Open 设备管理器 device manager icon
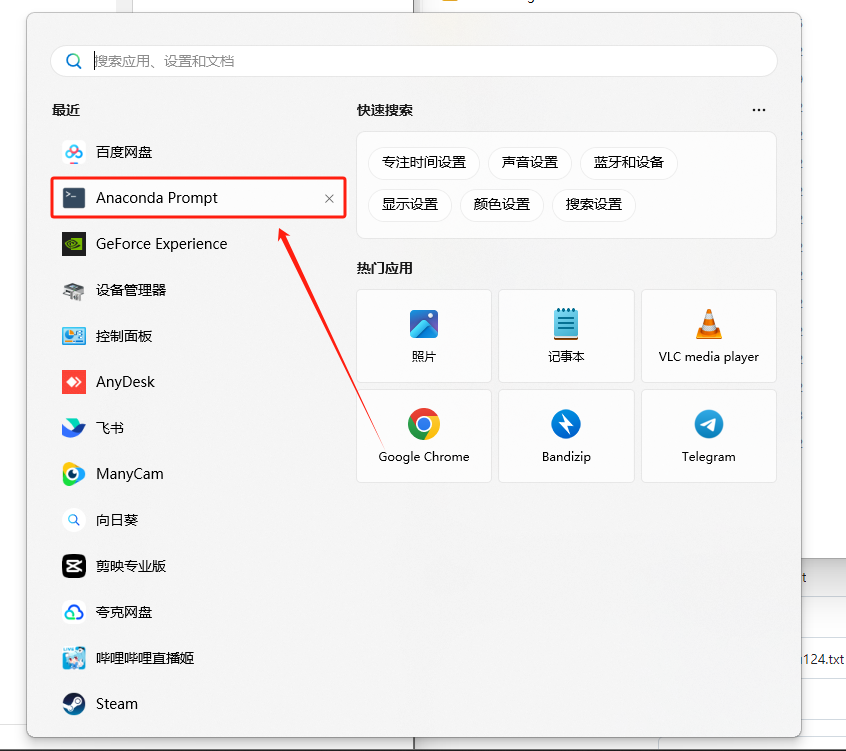Viewport: 846px width, 751px height. click(74, 290)
